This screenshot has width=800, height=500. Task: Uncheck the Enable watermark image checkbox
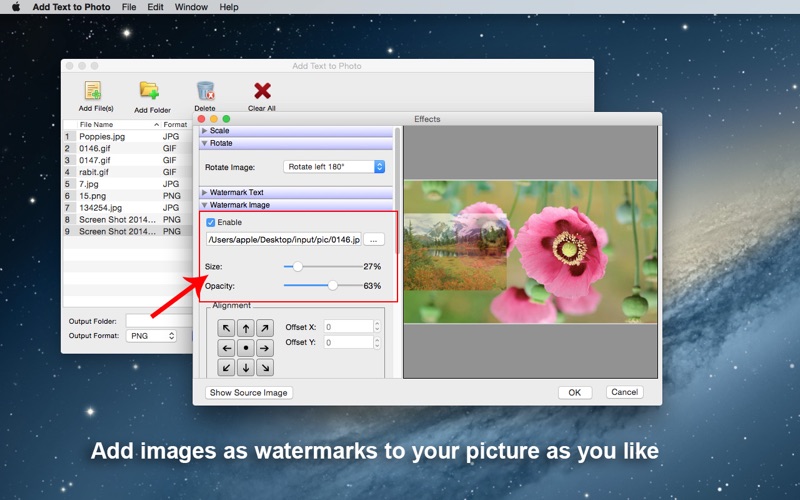coord(211,222)
